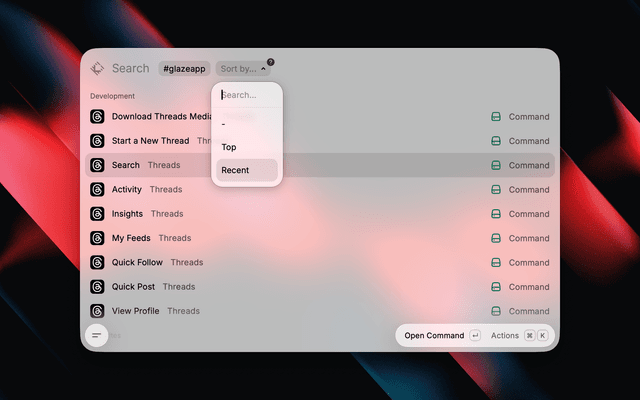Click the #glazeapp tag chip
The image size is (640, 400).
[184, 69]
